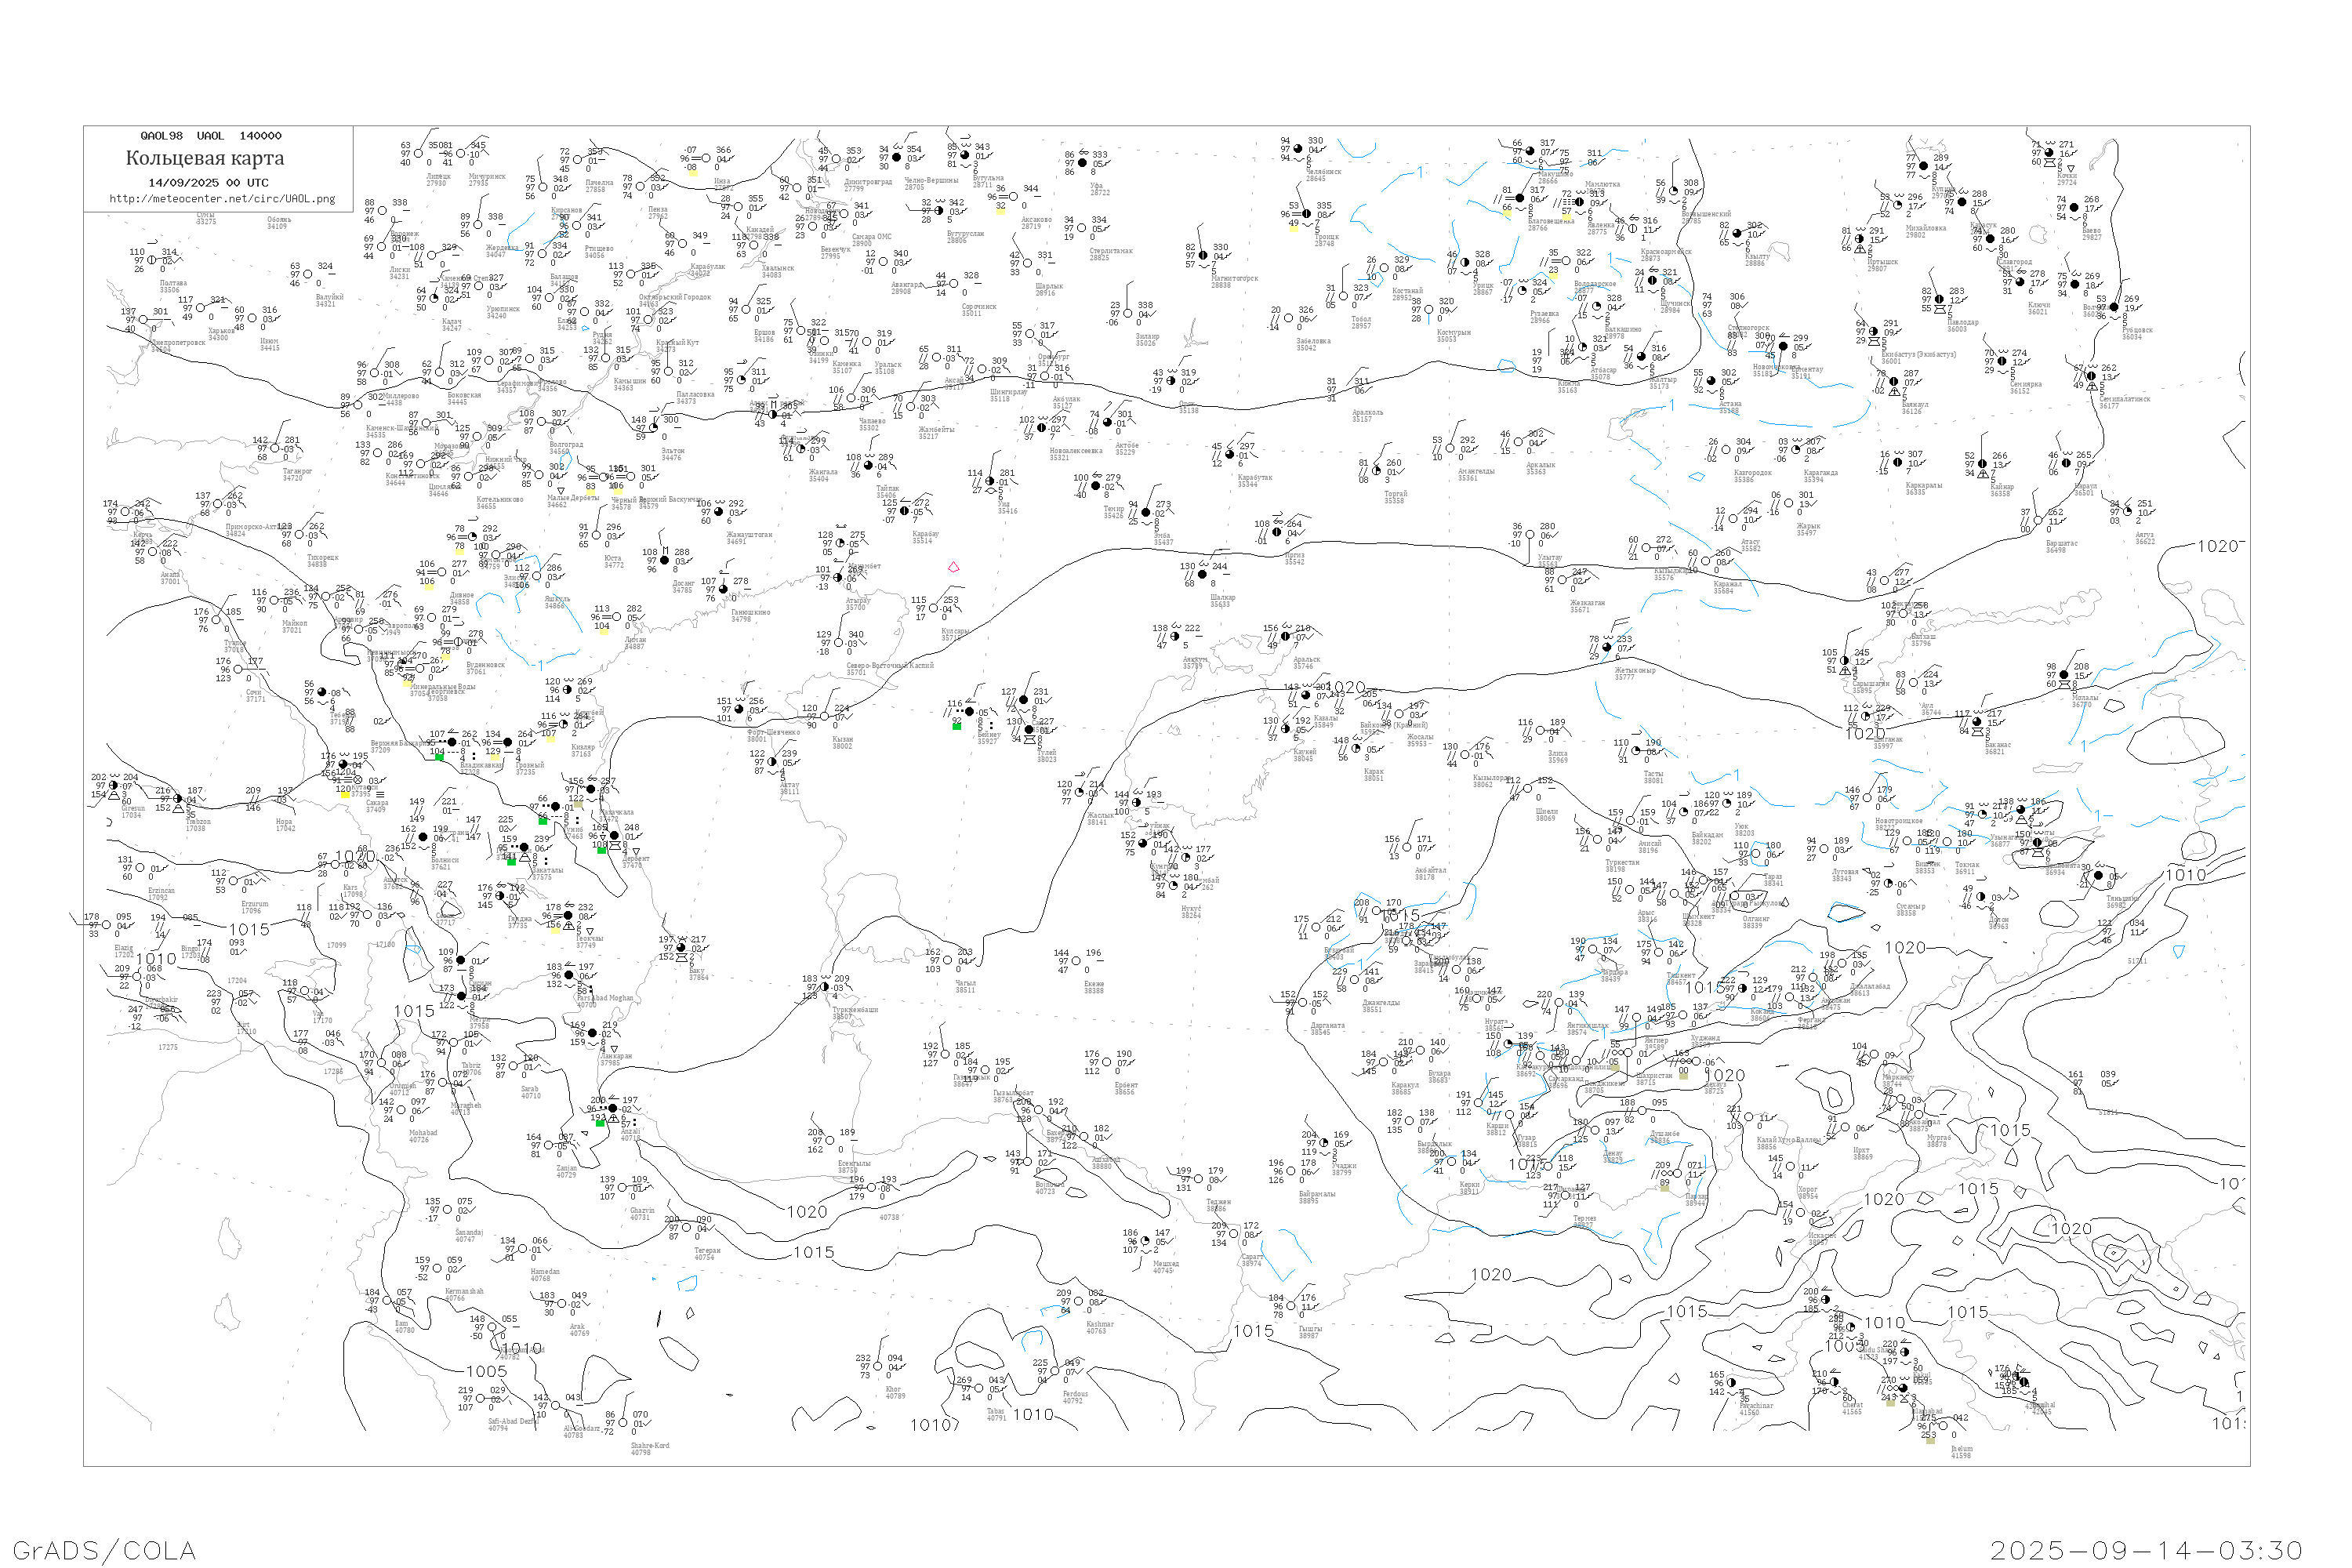2352x1568 pixels.
Task: Select the empty station circle above Кулсары
Action: tap(934, 608)
